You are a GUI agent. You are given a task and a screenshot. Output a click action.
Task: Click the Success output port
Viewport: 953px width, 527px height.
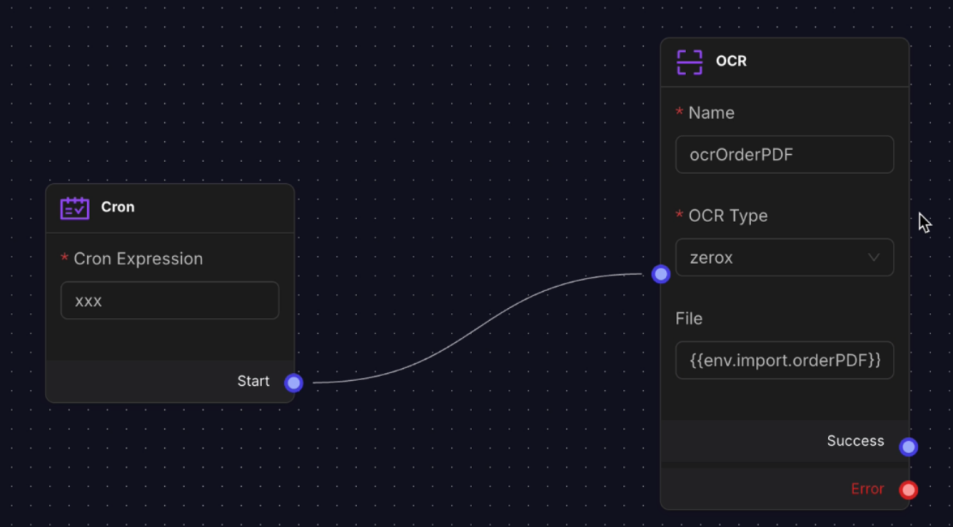click(908, 447)
